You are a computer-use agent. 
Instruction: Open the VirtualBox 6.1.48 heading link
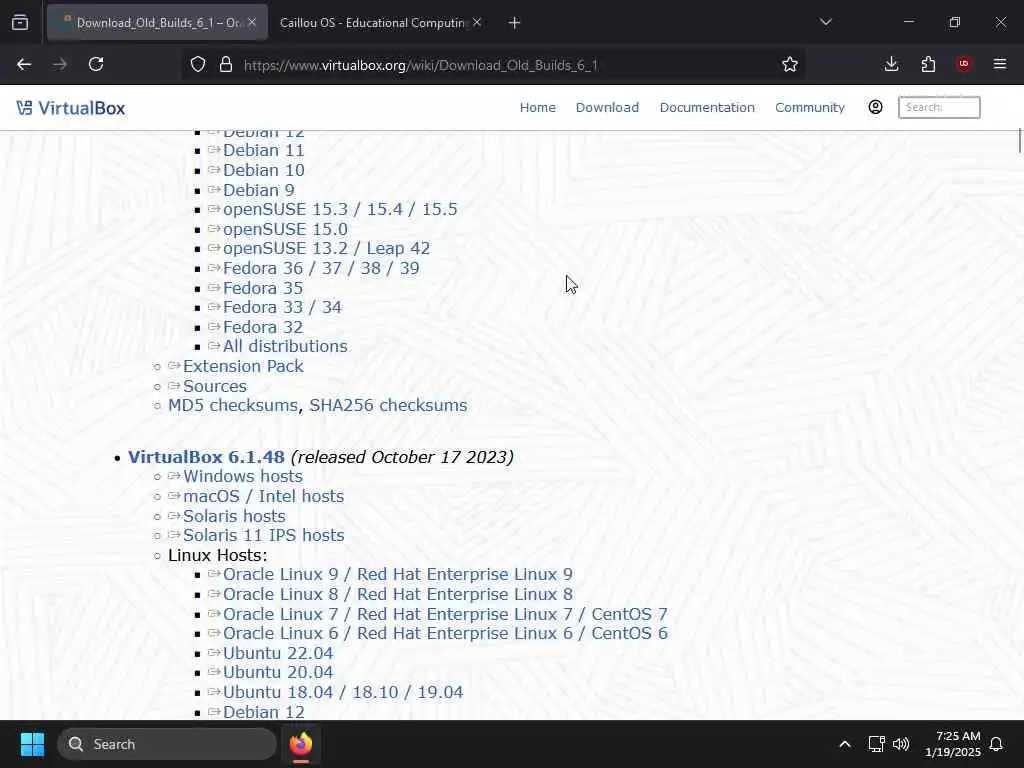click(206, 456)
